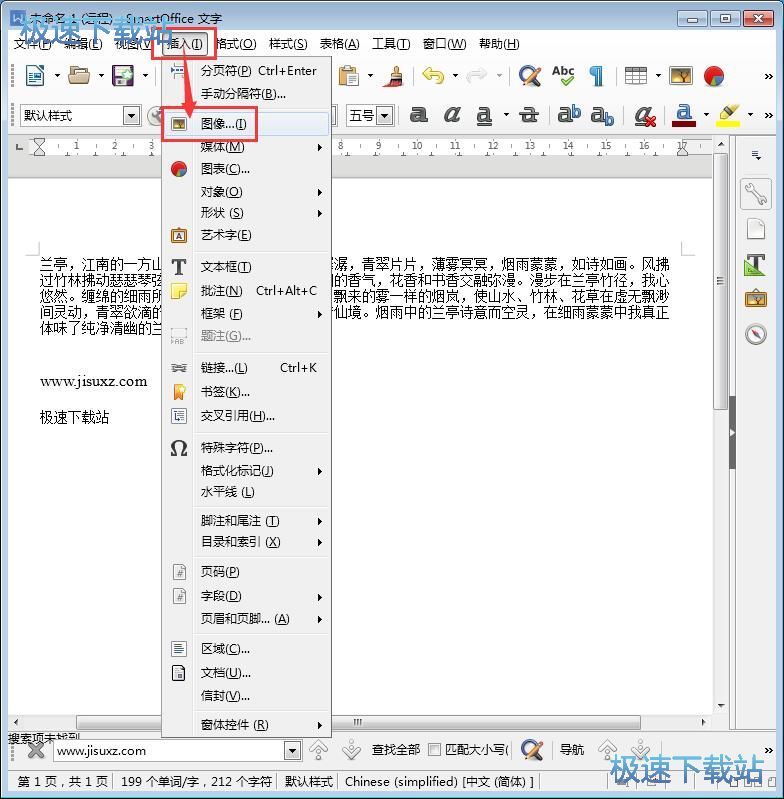The width and height of the screenshot is (784, 799).
Task: Open the 帮助 menu
Action: 499,44
